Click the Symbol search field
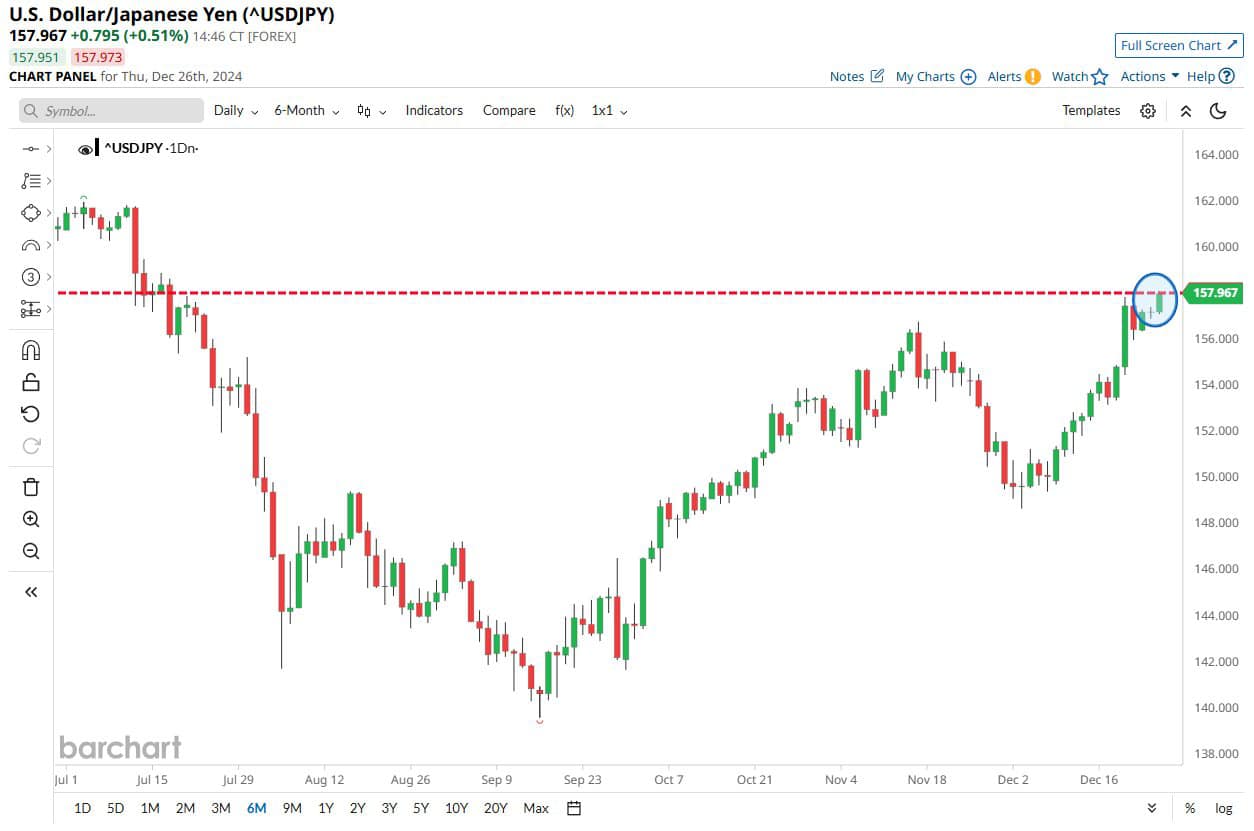The image size is (1254, 831). 111,111
